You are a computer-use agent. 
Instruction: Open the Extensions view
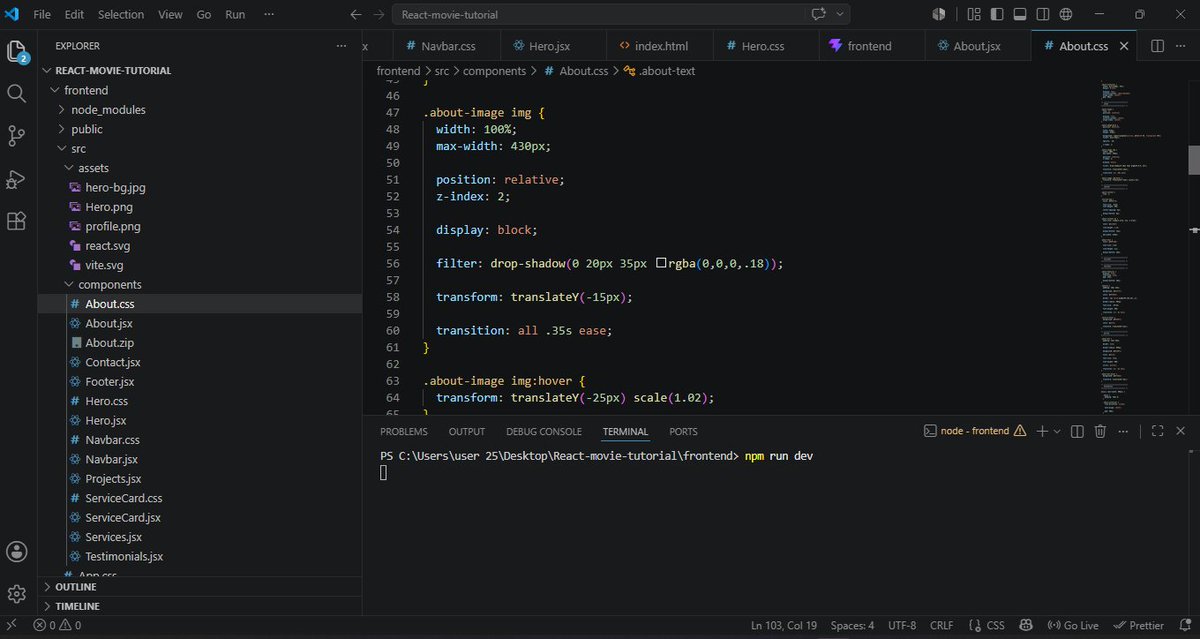coord(16,221)
